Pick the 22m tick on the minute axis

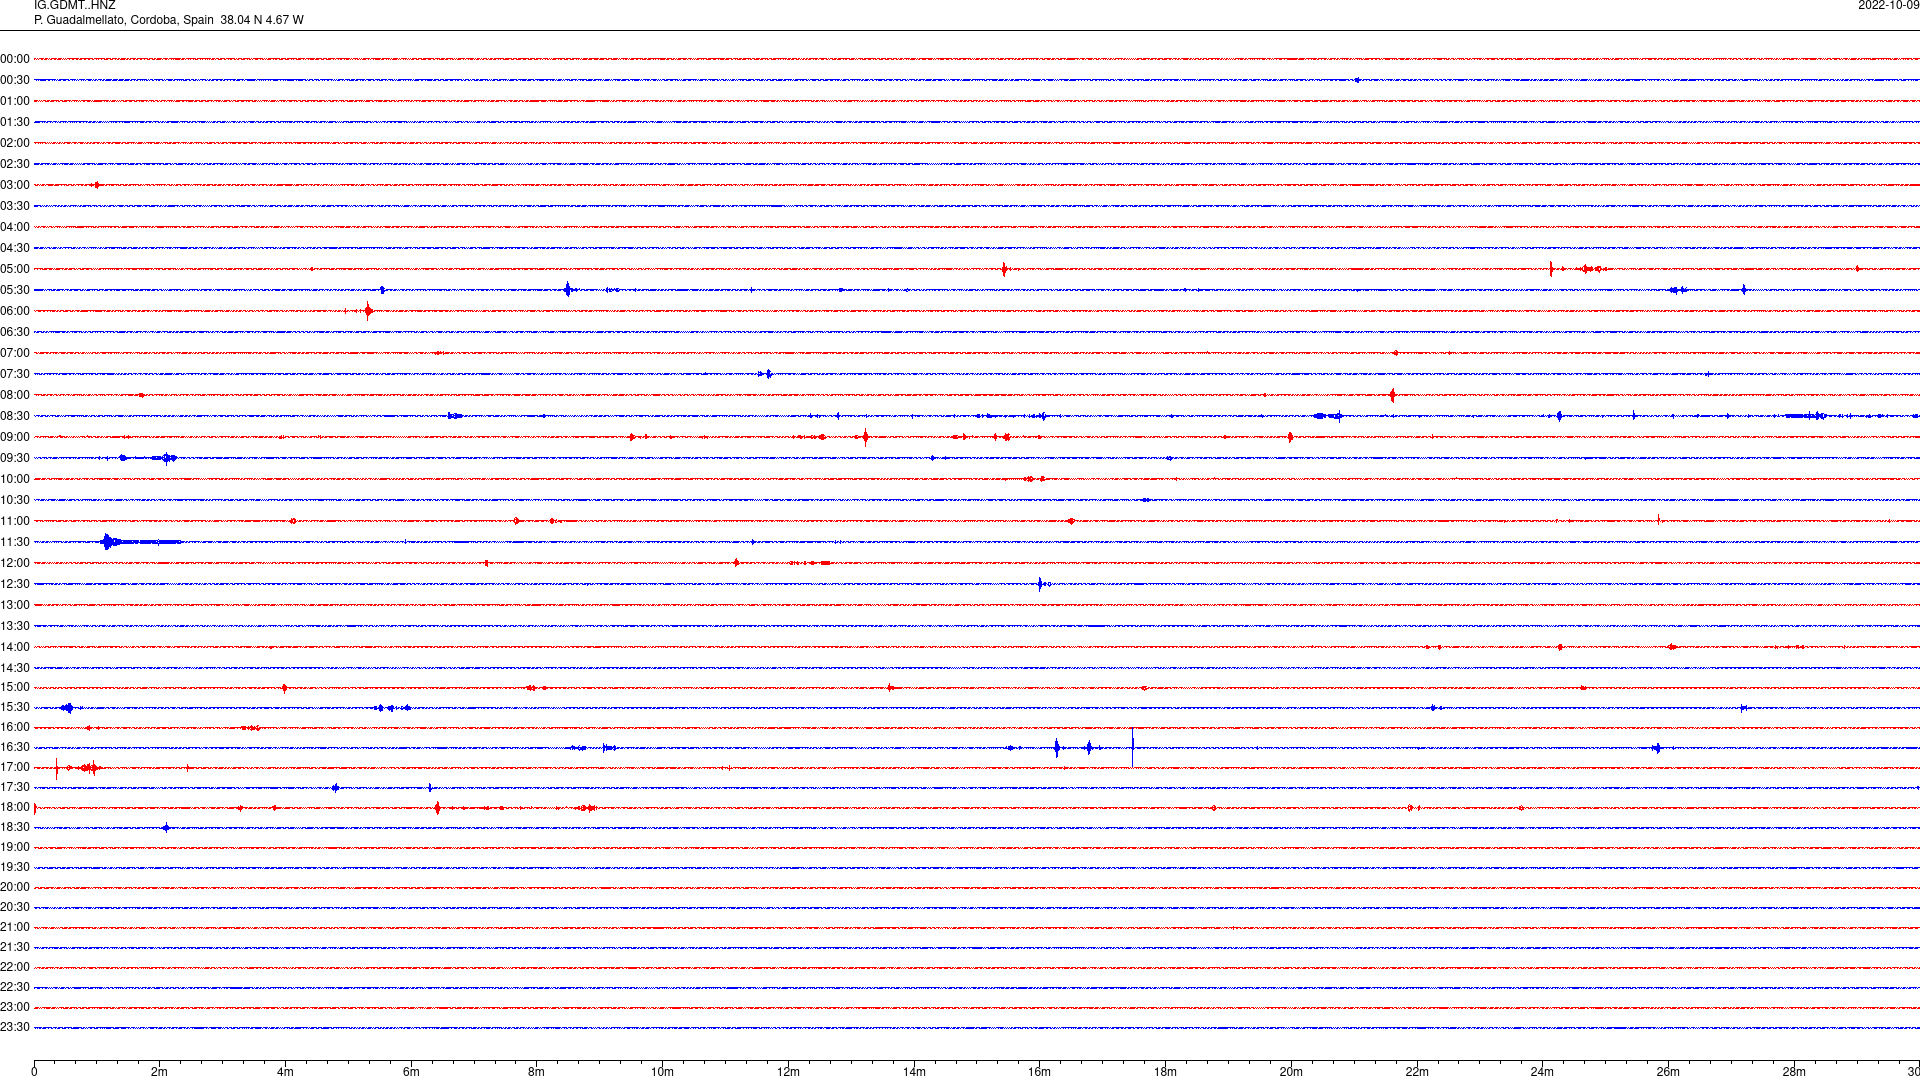1417,1072
